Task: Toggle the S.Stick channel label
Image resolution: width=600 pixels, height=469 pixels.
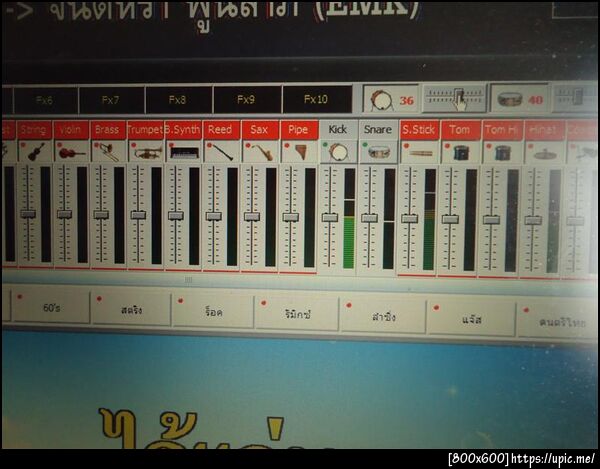Action: click(x=419, y=130)
